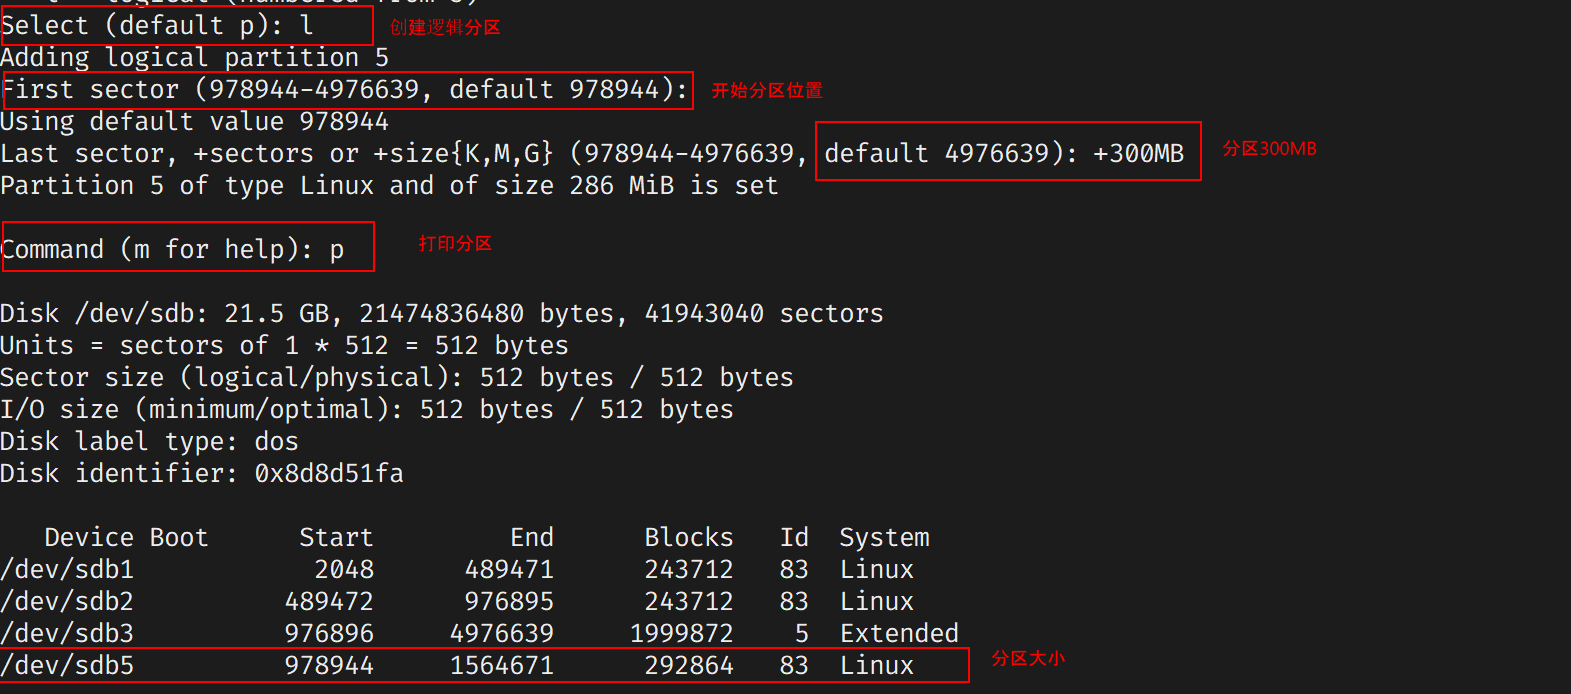1571x694 pixels.
Task: Click the /dev/sdb3 device name
Action: (x=67, y=634)
